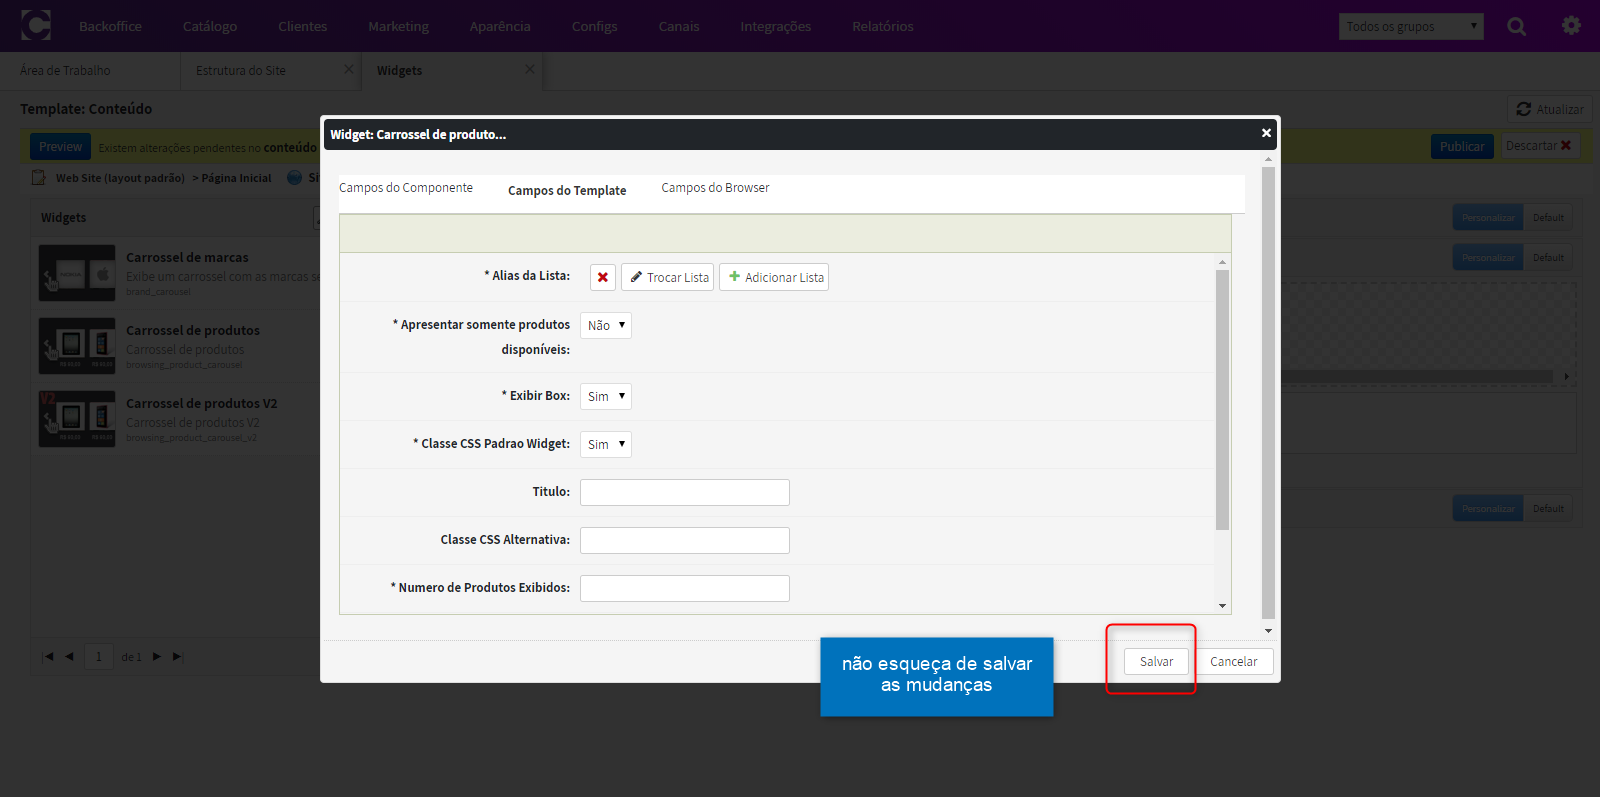Remove the list alias with the red X
This screenshot has width=1600, height=797.
tap(603, 277)
